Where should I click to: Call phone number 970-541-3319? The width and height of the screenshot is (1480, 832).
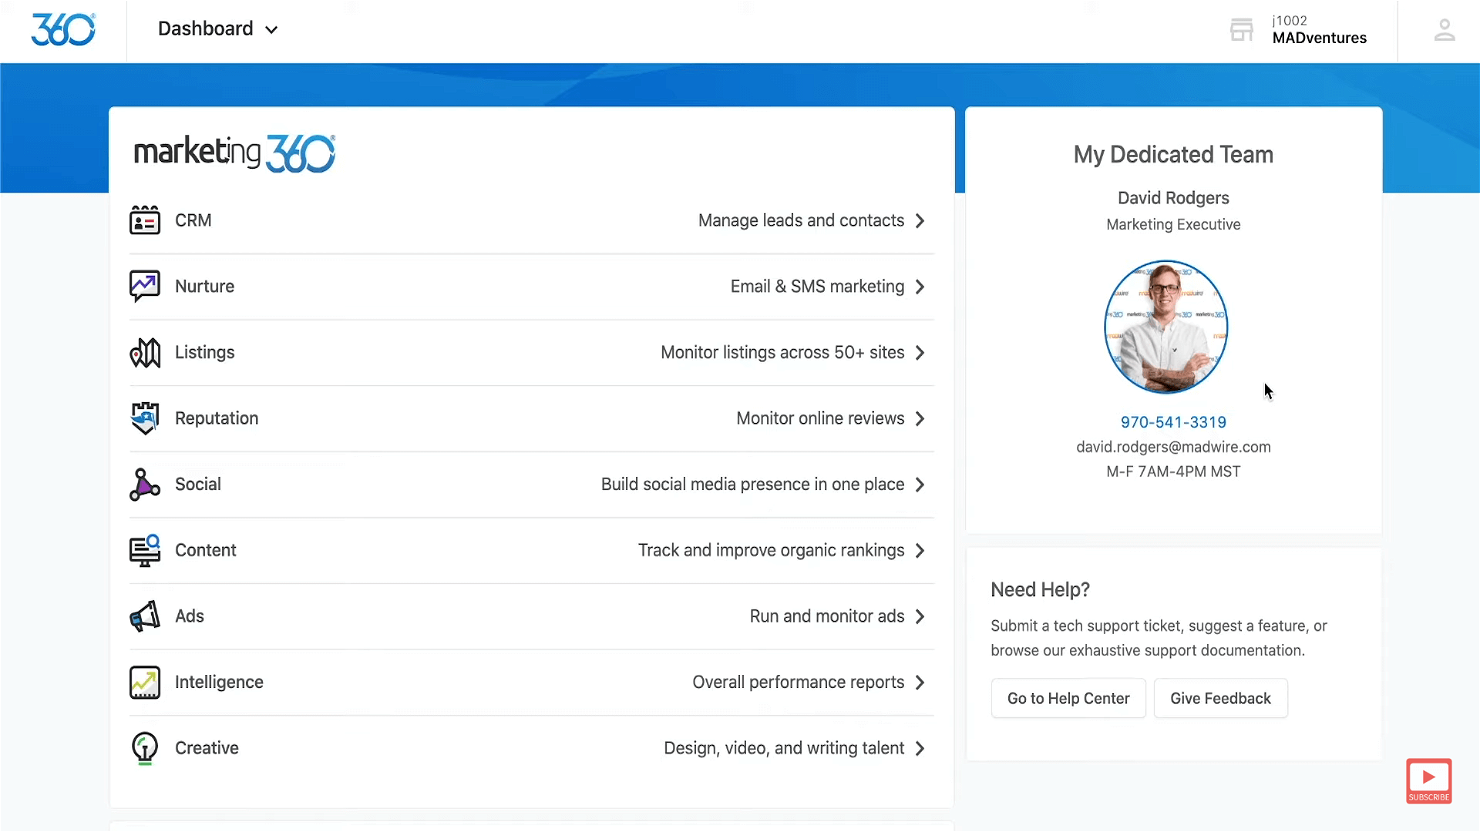tap(1173, 422)
